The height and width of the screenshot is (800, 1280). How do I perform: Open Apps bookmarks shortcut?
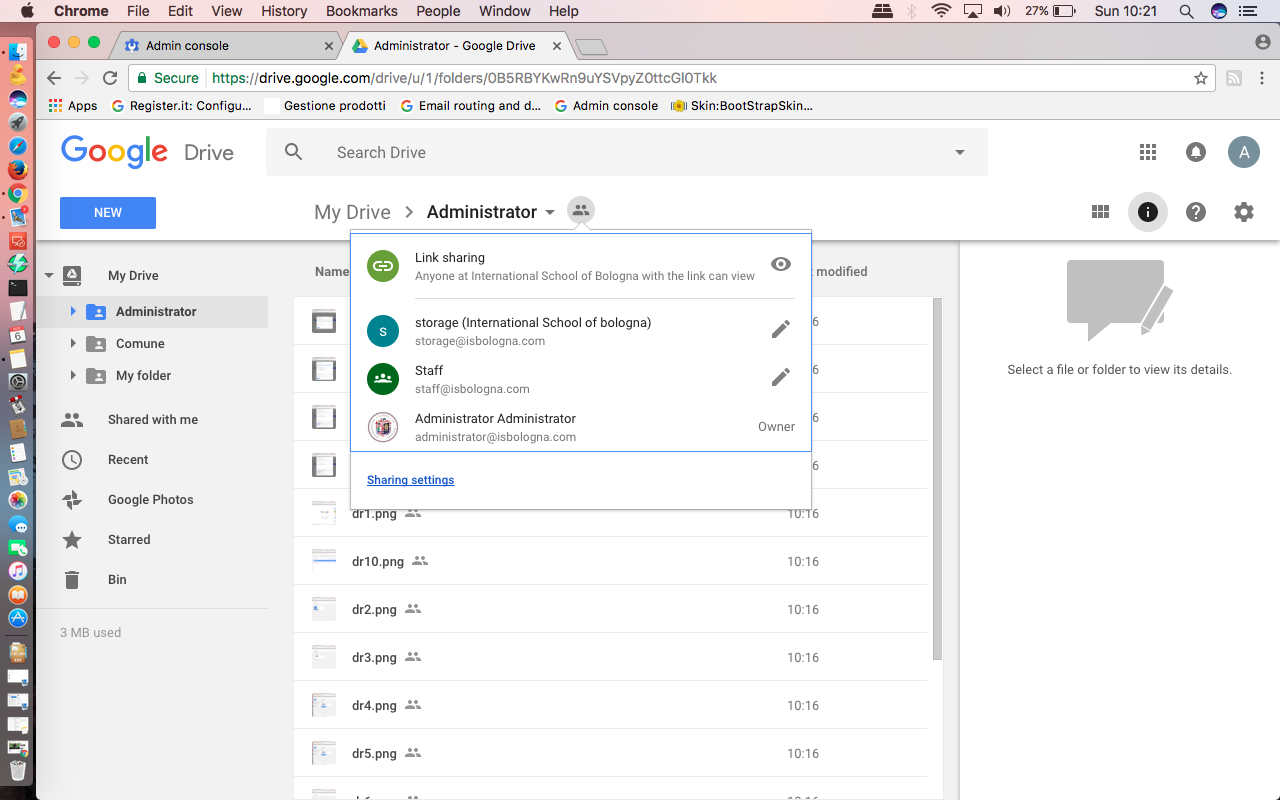[73, 106]
